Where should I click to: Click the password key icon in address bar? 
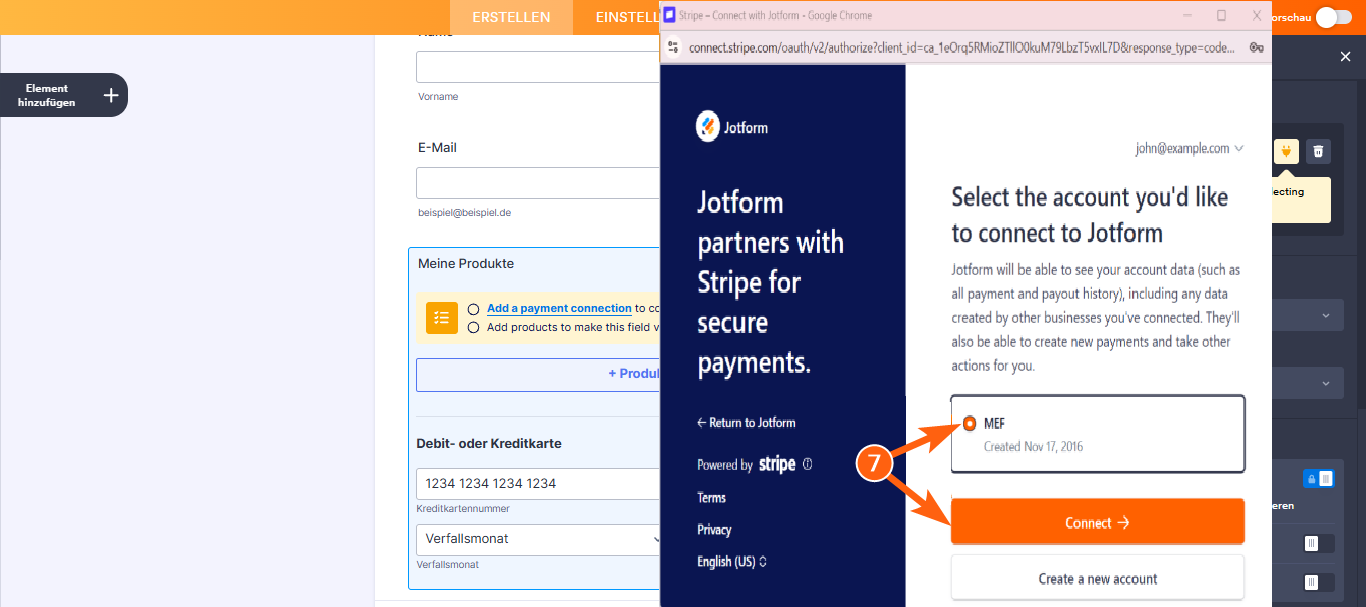(x=1256, y=47)
